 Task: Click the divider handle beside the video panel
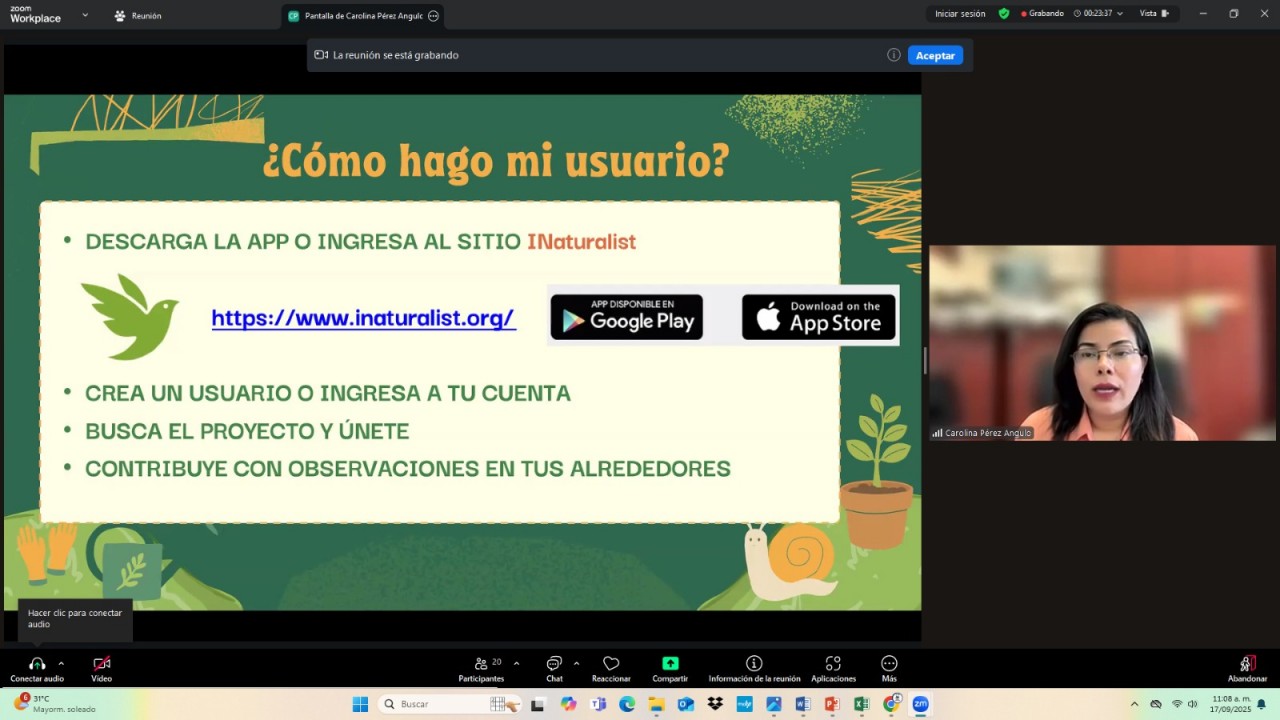(925, 360)
